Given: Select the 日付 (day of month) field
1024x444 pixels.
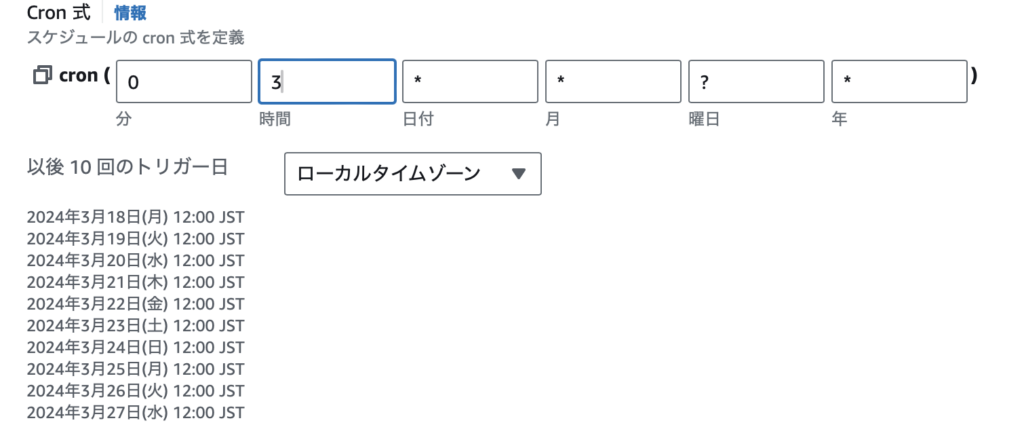Looking at the screenshot, I should (470, 82).
